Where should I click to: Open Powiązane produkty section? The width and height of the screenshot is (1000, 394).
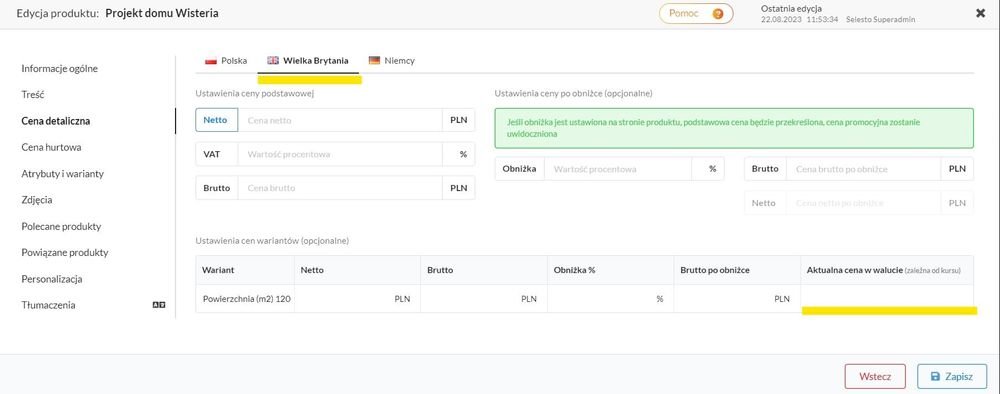pos(64,252)
